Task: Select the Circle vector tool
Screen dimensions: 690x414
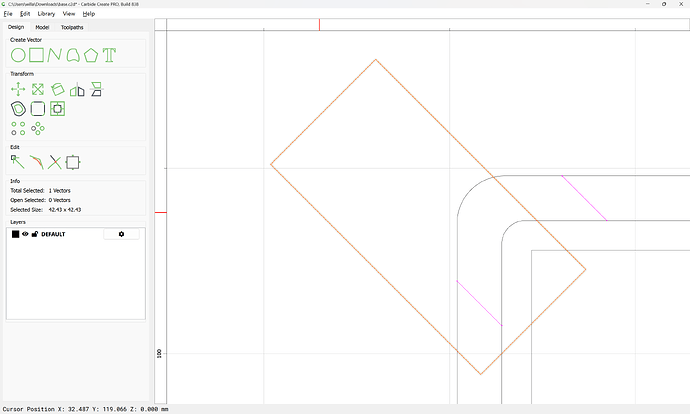Action: (x=18, y=55)
